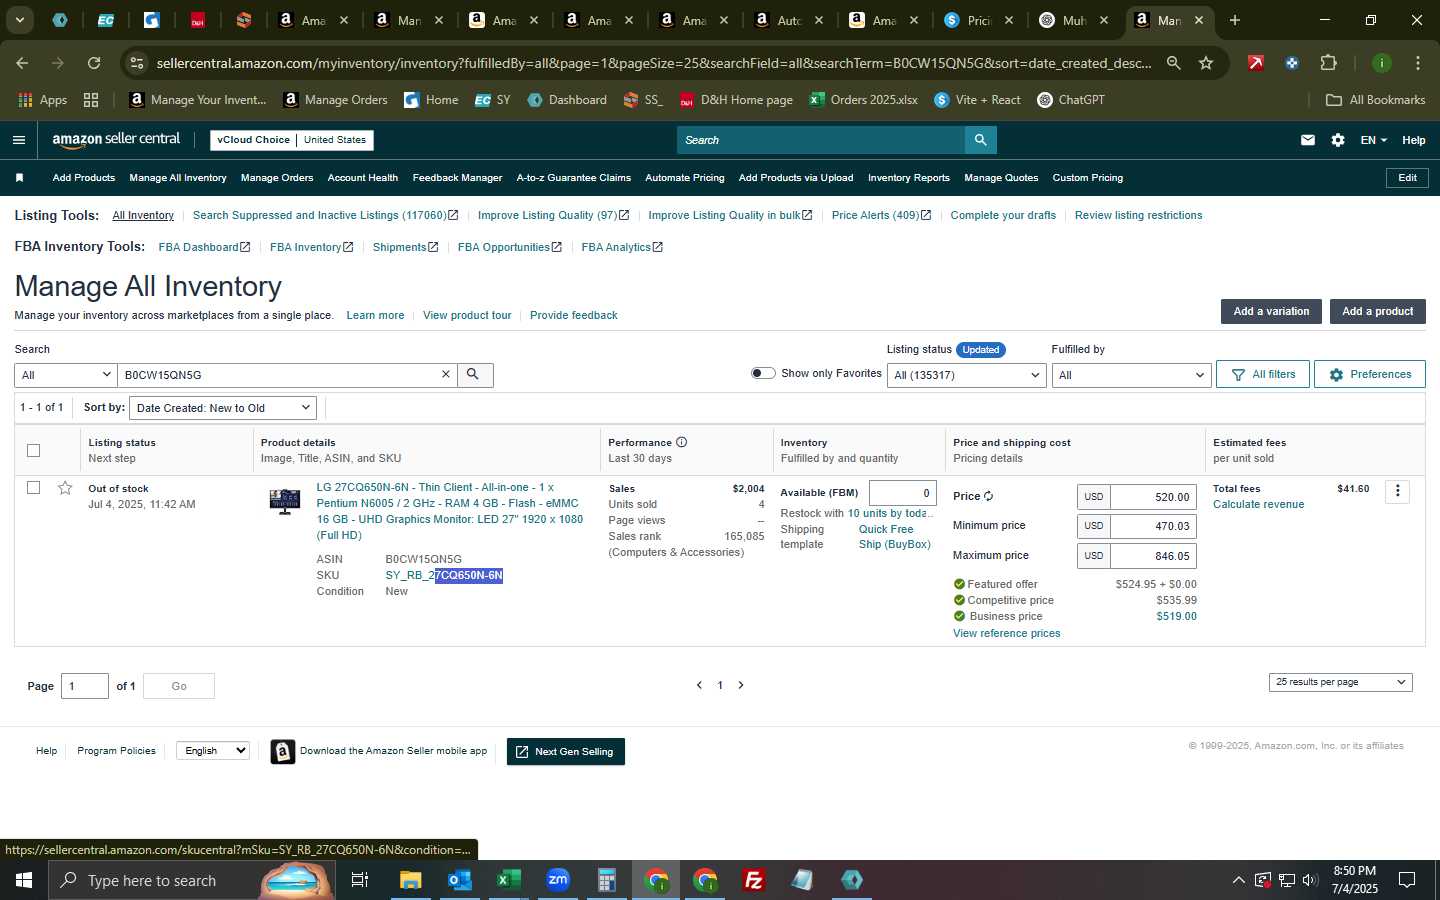Open Feedback Manager nav item
Screen dimensions: 1440x900
[457, 178]
